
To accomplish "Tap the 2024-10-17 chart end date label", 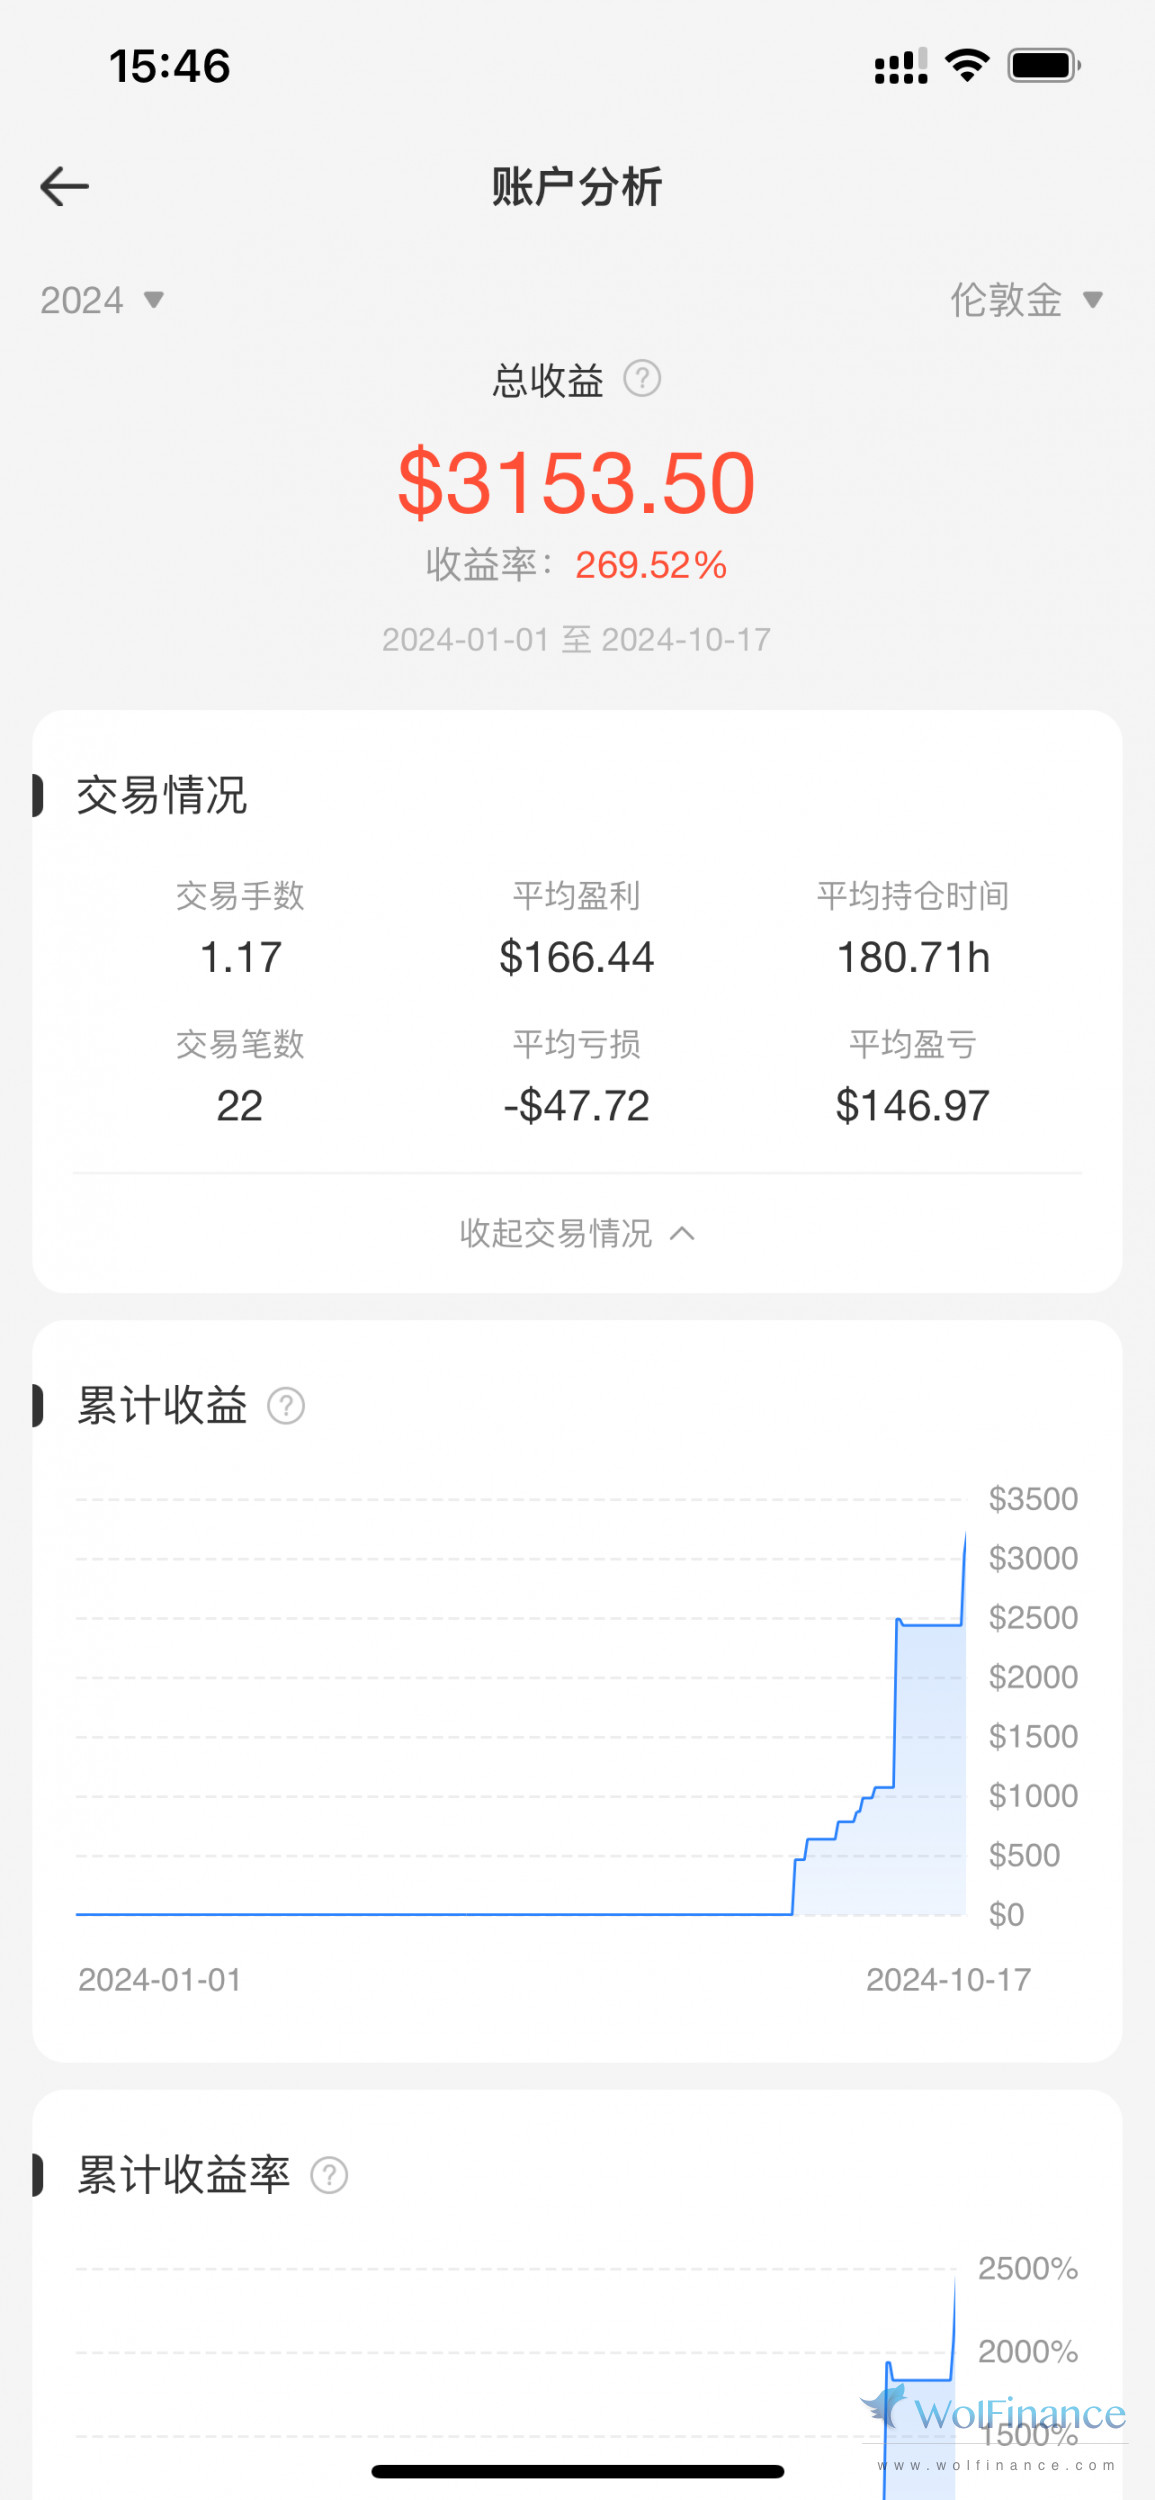I will click(948, 1980).
